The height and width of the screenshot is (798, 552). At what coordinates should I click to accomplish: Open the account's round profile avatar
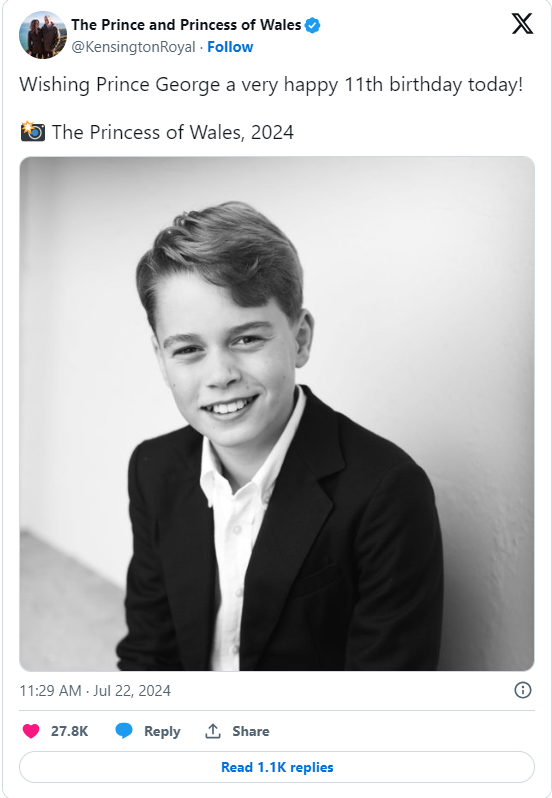click(x=43, y=35)
